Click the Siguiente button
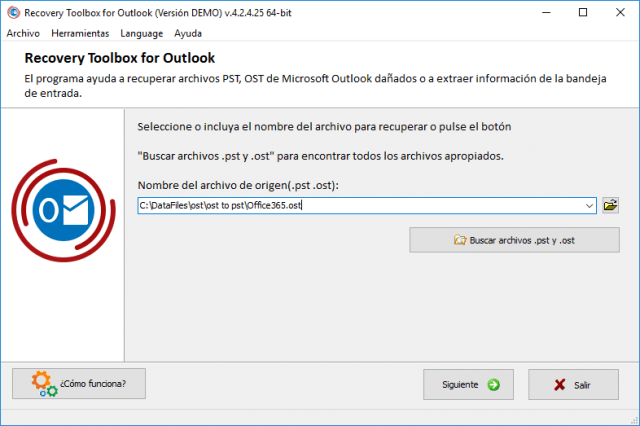 pyautogui.click(x=468, y=384)
